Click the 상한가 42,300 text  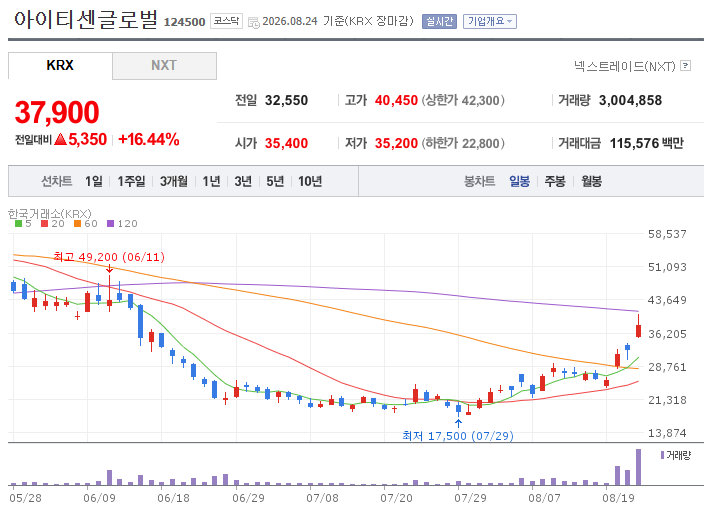tap(463, 100)
